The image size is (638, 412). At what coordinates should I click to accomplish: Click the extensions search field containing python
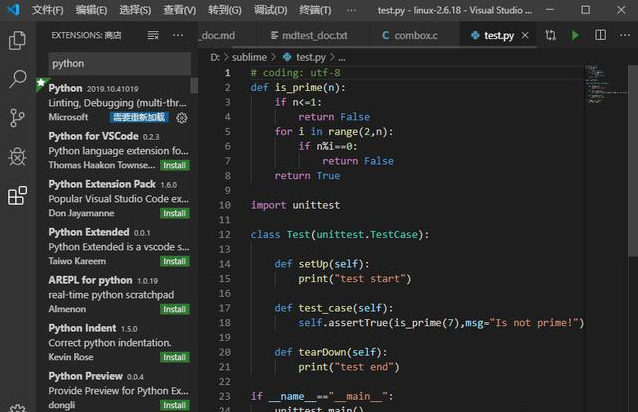pos(120,63)
